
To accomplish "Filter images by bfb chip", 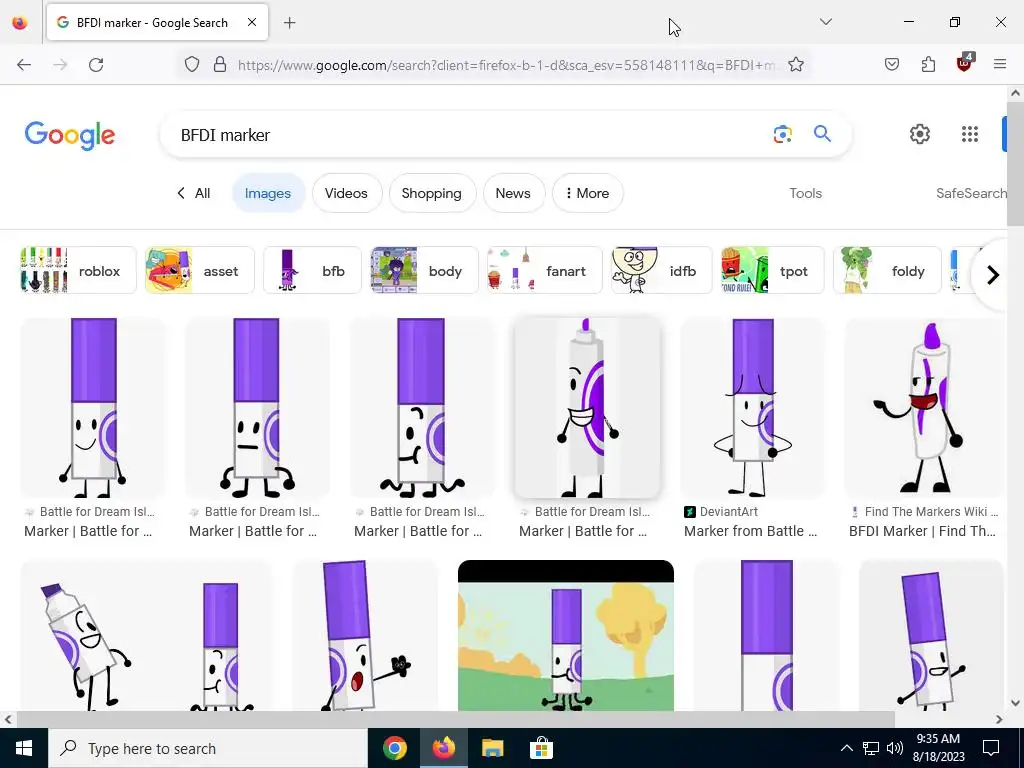I will click(312, 270).
